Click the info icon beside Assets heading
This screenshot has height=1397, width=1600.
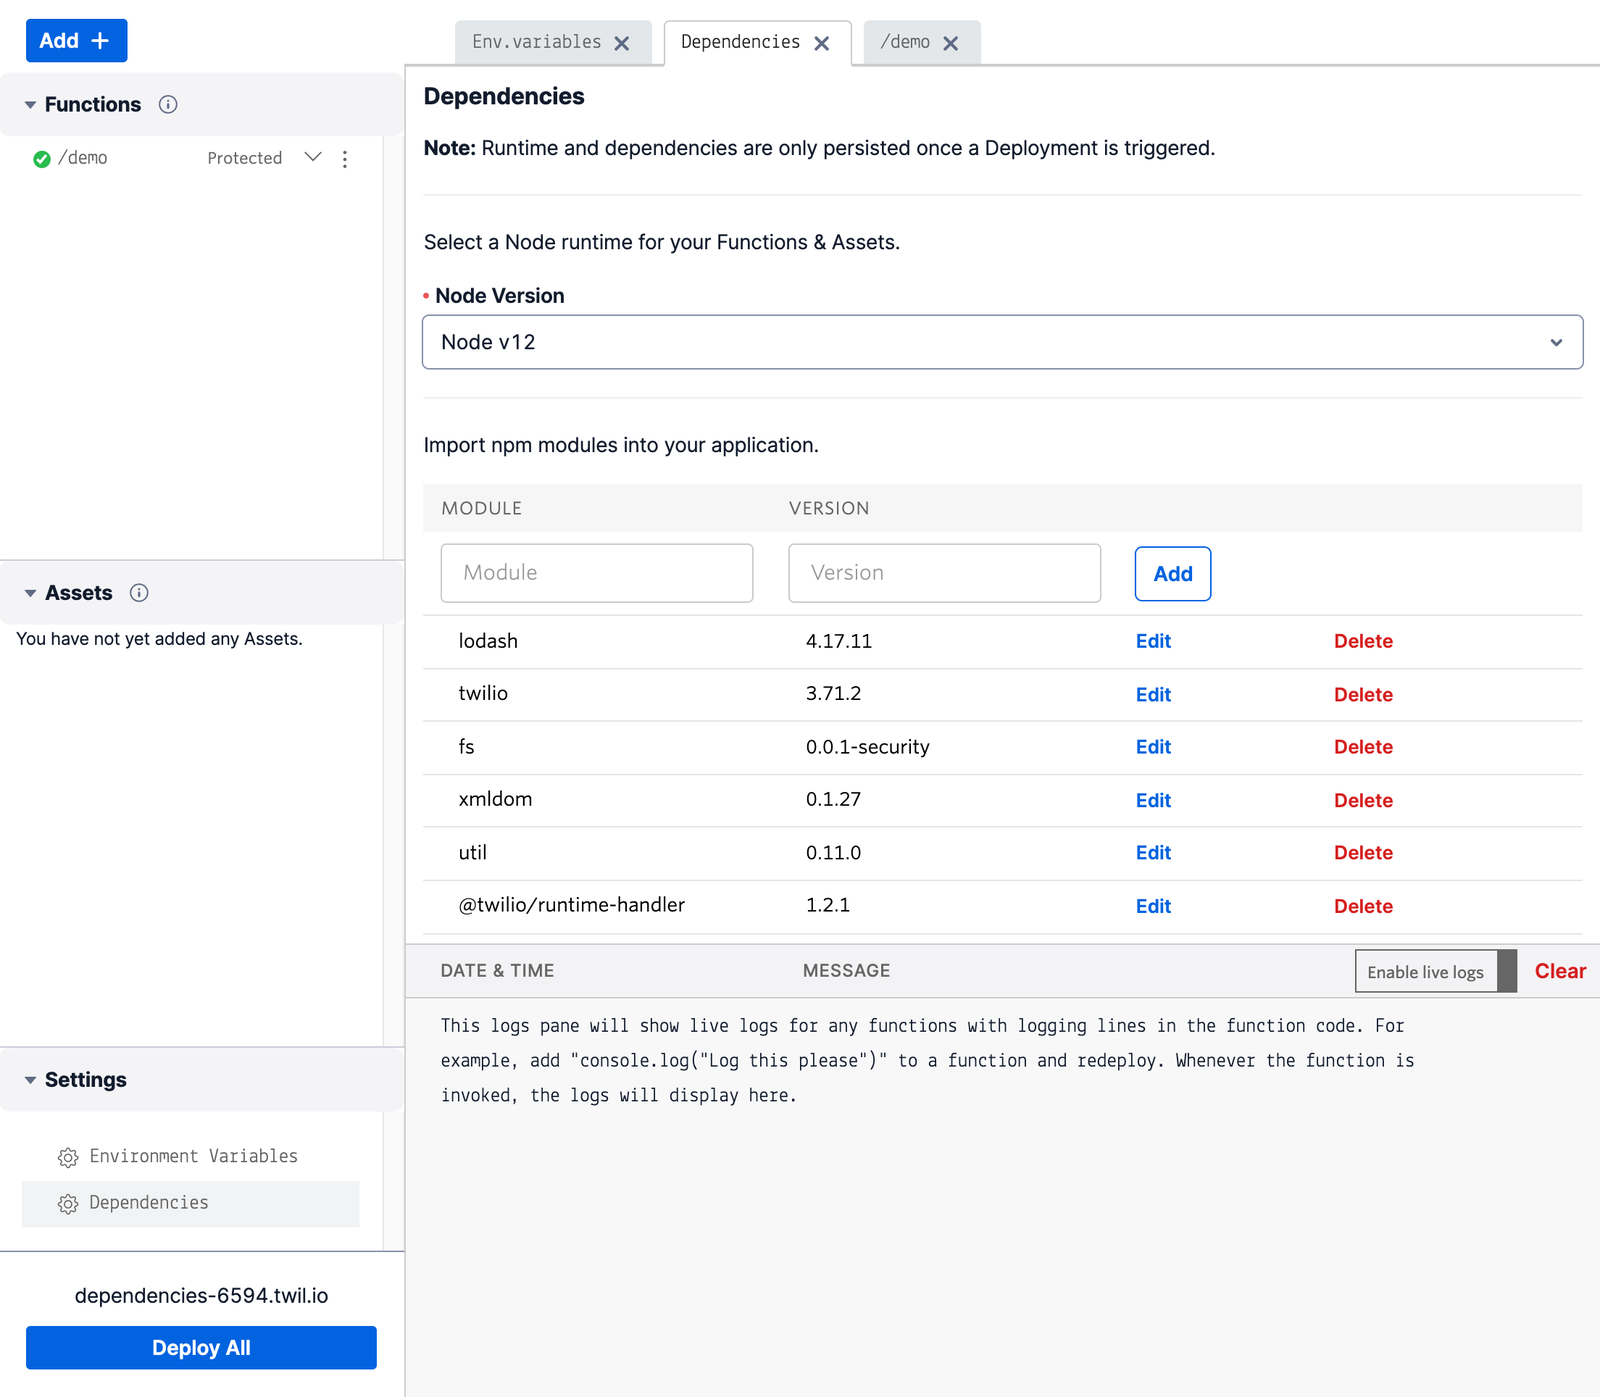pos(139,592)
